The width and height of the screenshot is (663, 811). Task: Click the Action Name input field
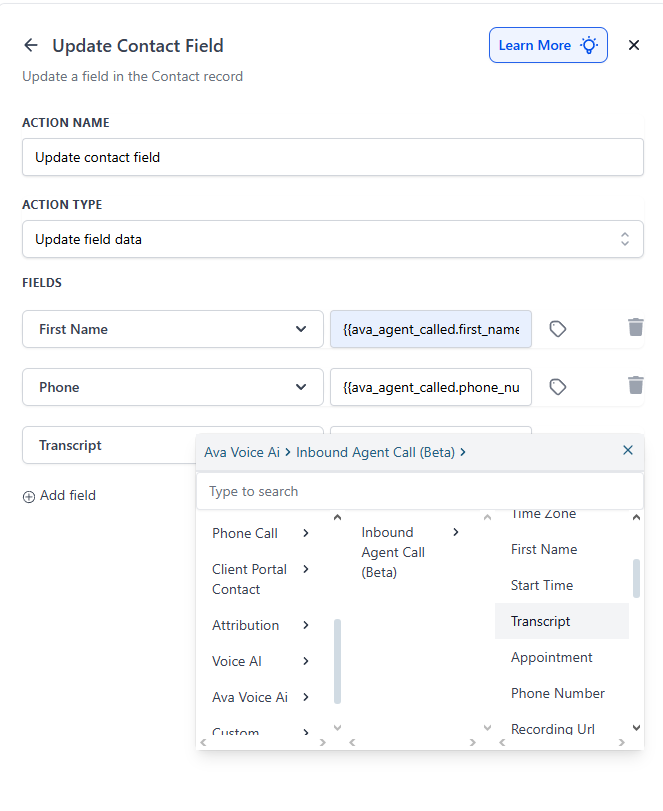pyautogui.click(x=333, y=157)
